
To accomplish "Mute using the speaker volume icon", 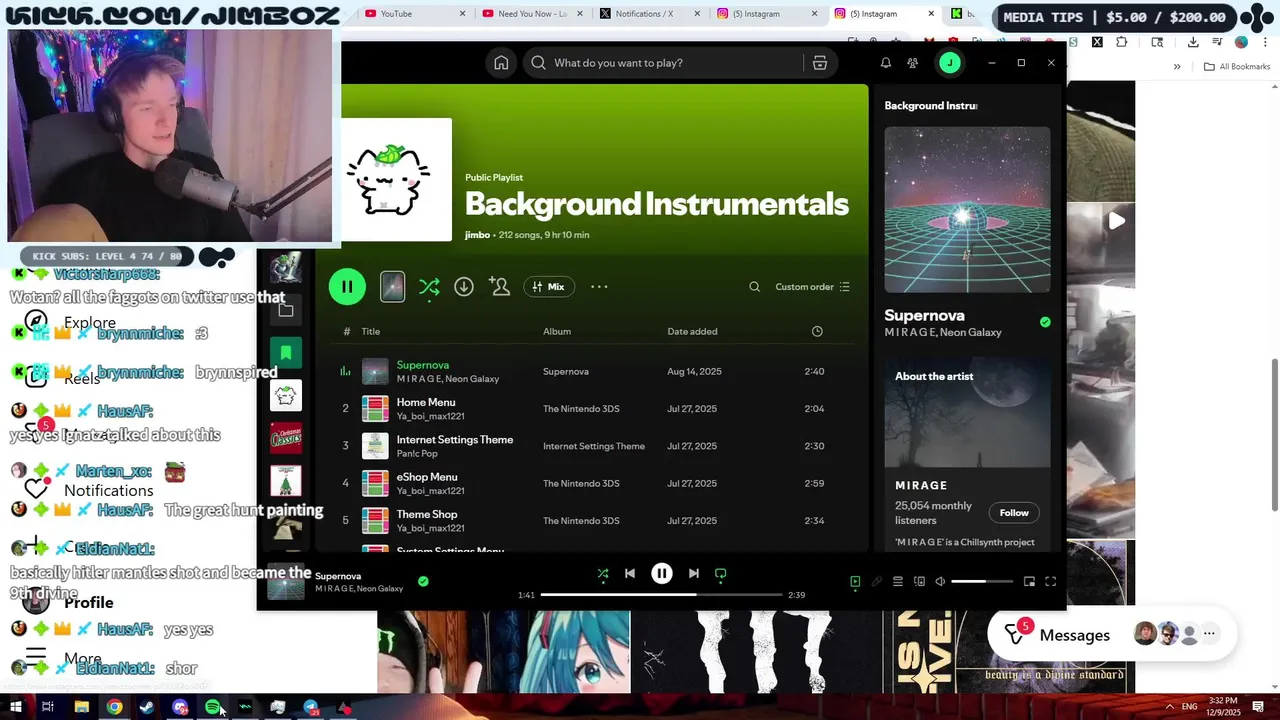I will pos(940,581).
